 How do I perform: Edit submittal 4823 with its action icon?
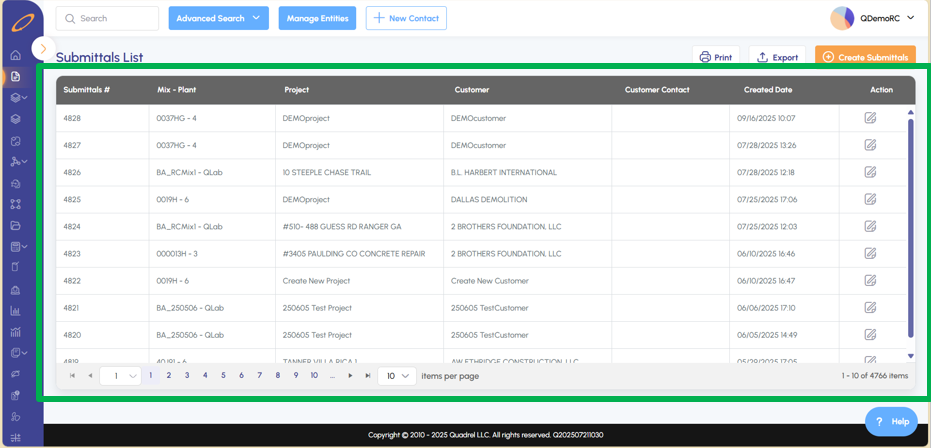(870, 253)
